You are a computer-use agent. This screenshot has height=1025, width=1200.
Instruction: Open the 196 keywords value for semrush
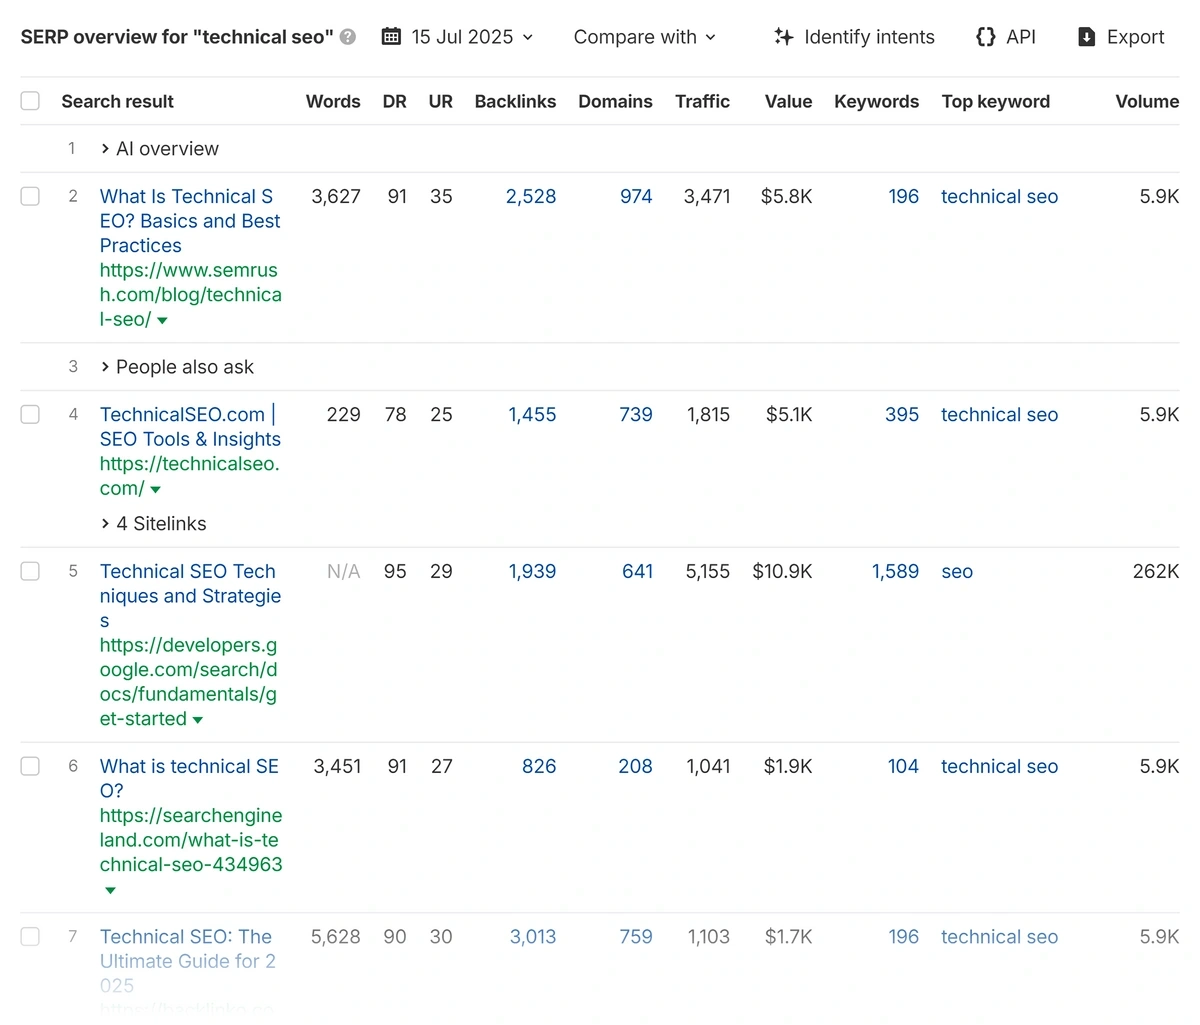(903, 197)
